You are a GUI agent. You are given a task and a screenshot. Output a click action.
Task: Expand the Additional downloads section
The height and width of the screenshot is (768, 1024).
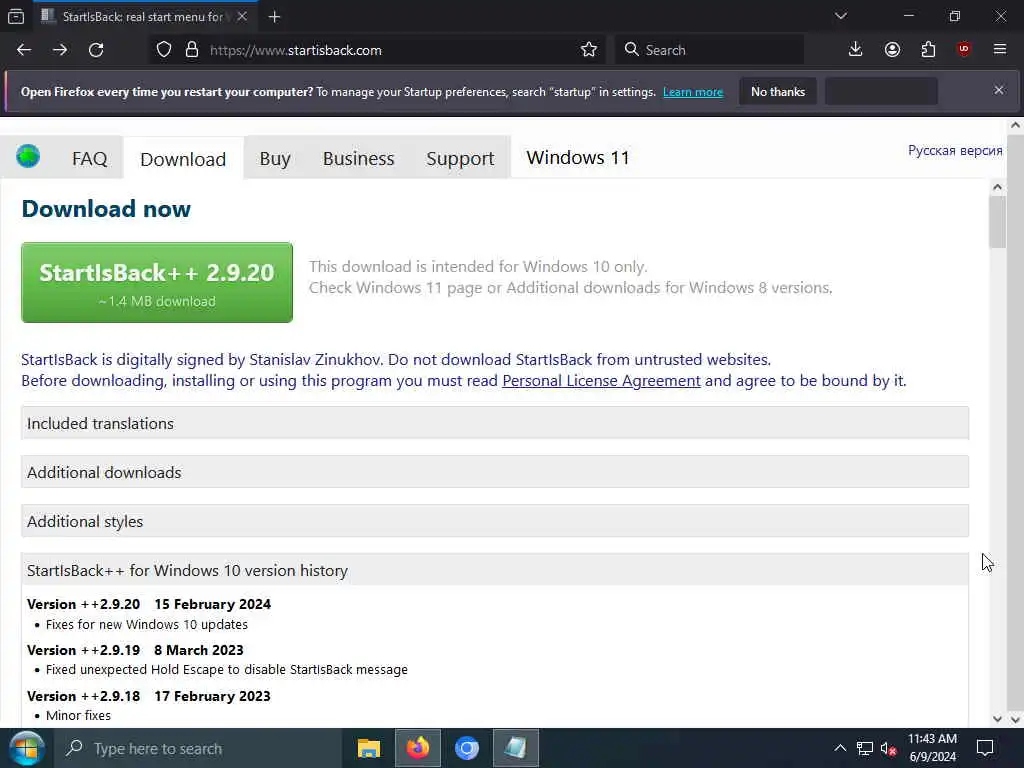pyautogui.click(x=494, y=472)
